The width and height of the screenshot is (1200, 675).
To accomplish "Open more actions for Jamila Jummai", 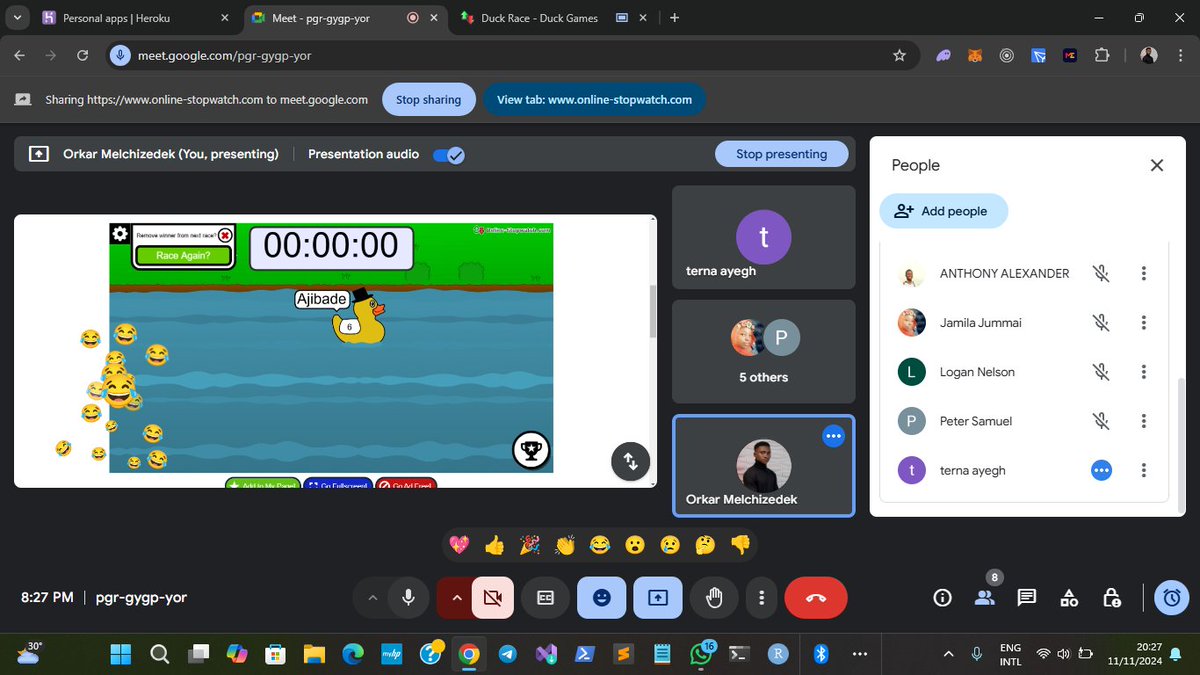I will point(1144,323).
